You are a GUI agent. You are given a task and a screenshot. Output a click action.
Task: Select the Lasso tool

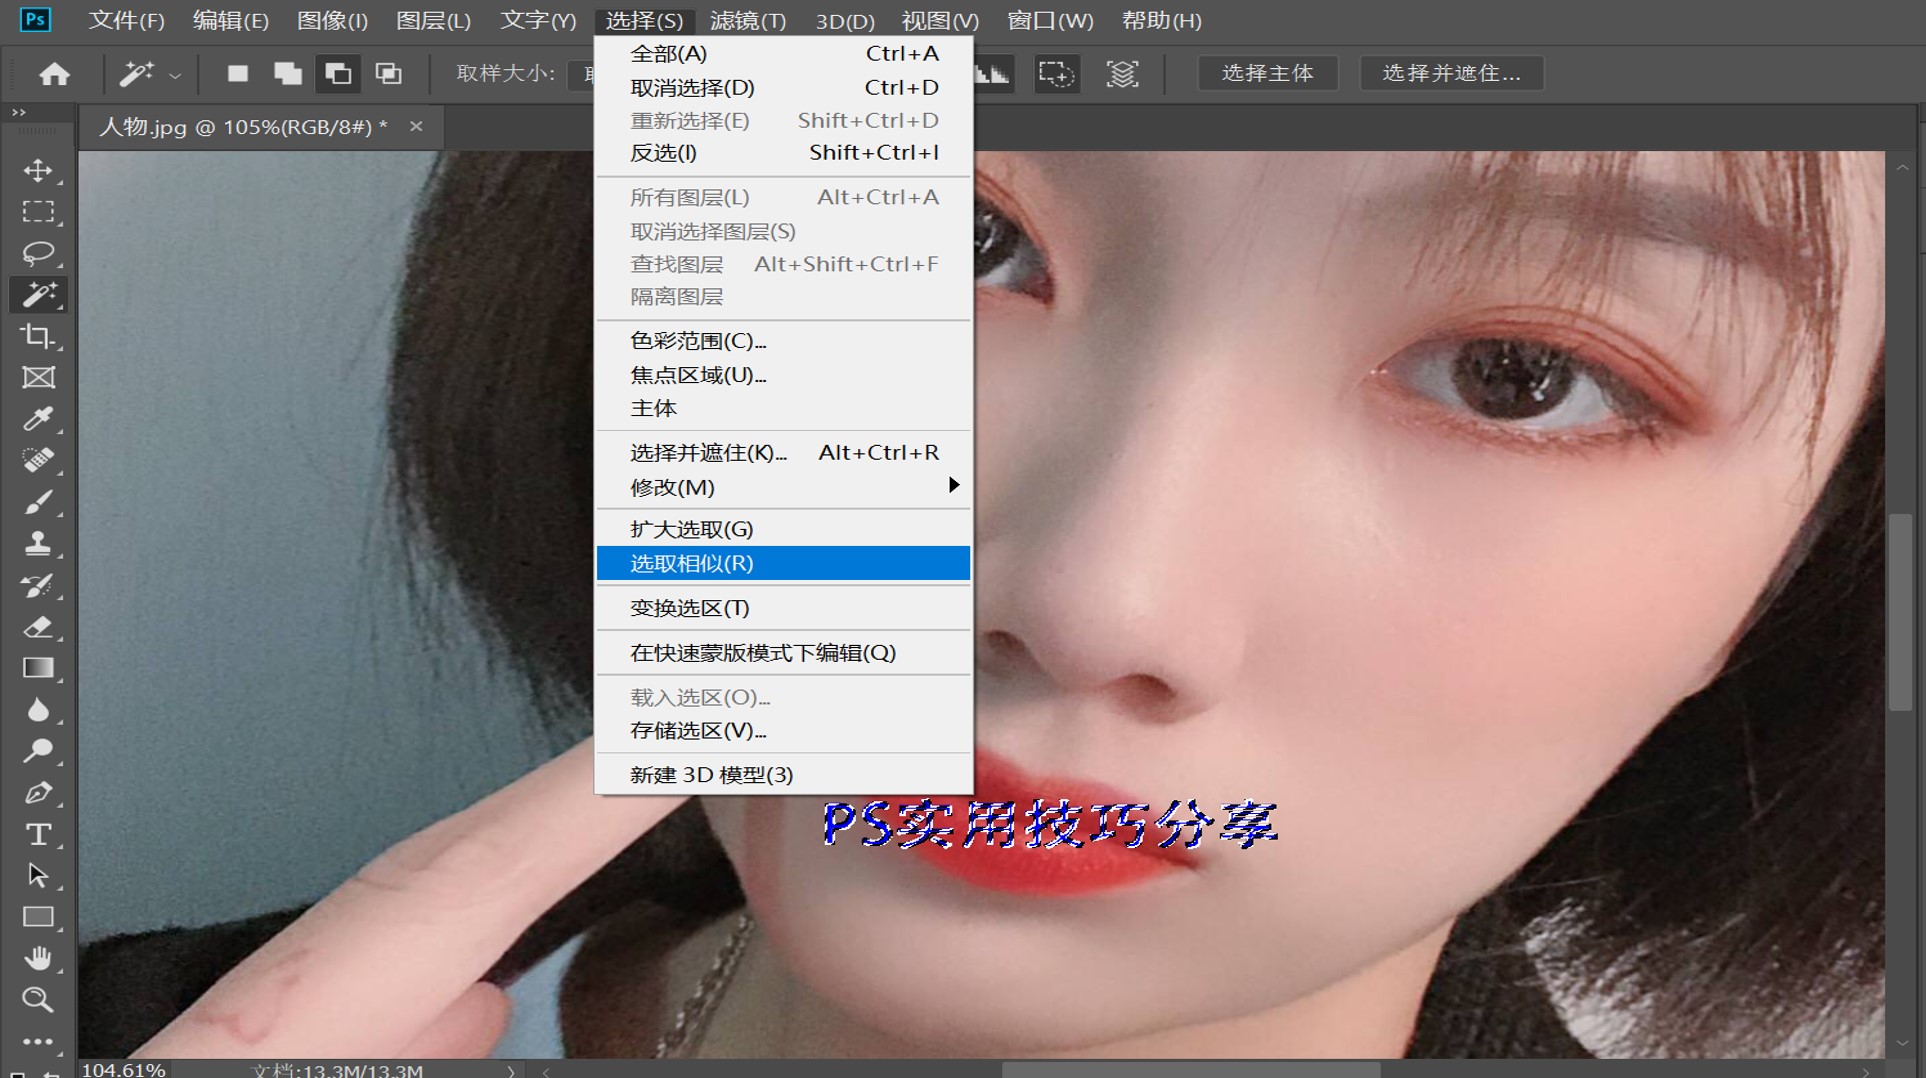(x=40, y=253)
